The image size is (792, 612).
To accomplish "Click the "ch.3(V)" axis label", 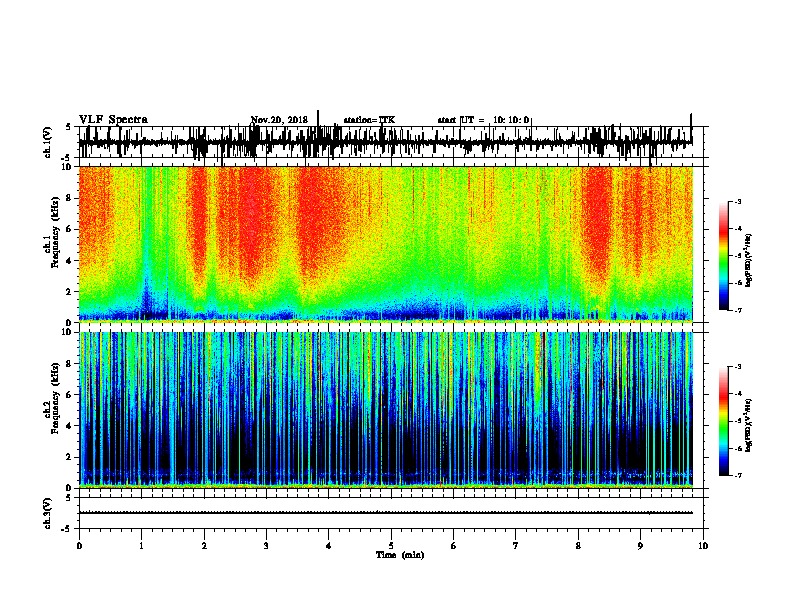I will [48, 513].
